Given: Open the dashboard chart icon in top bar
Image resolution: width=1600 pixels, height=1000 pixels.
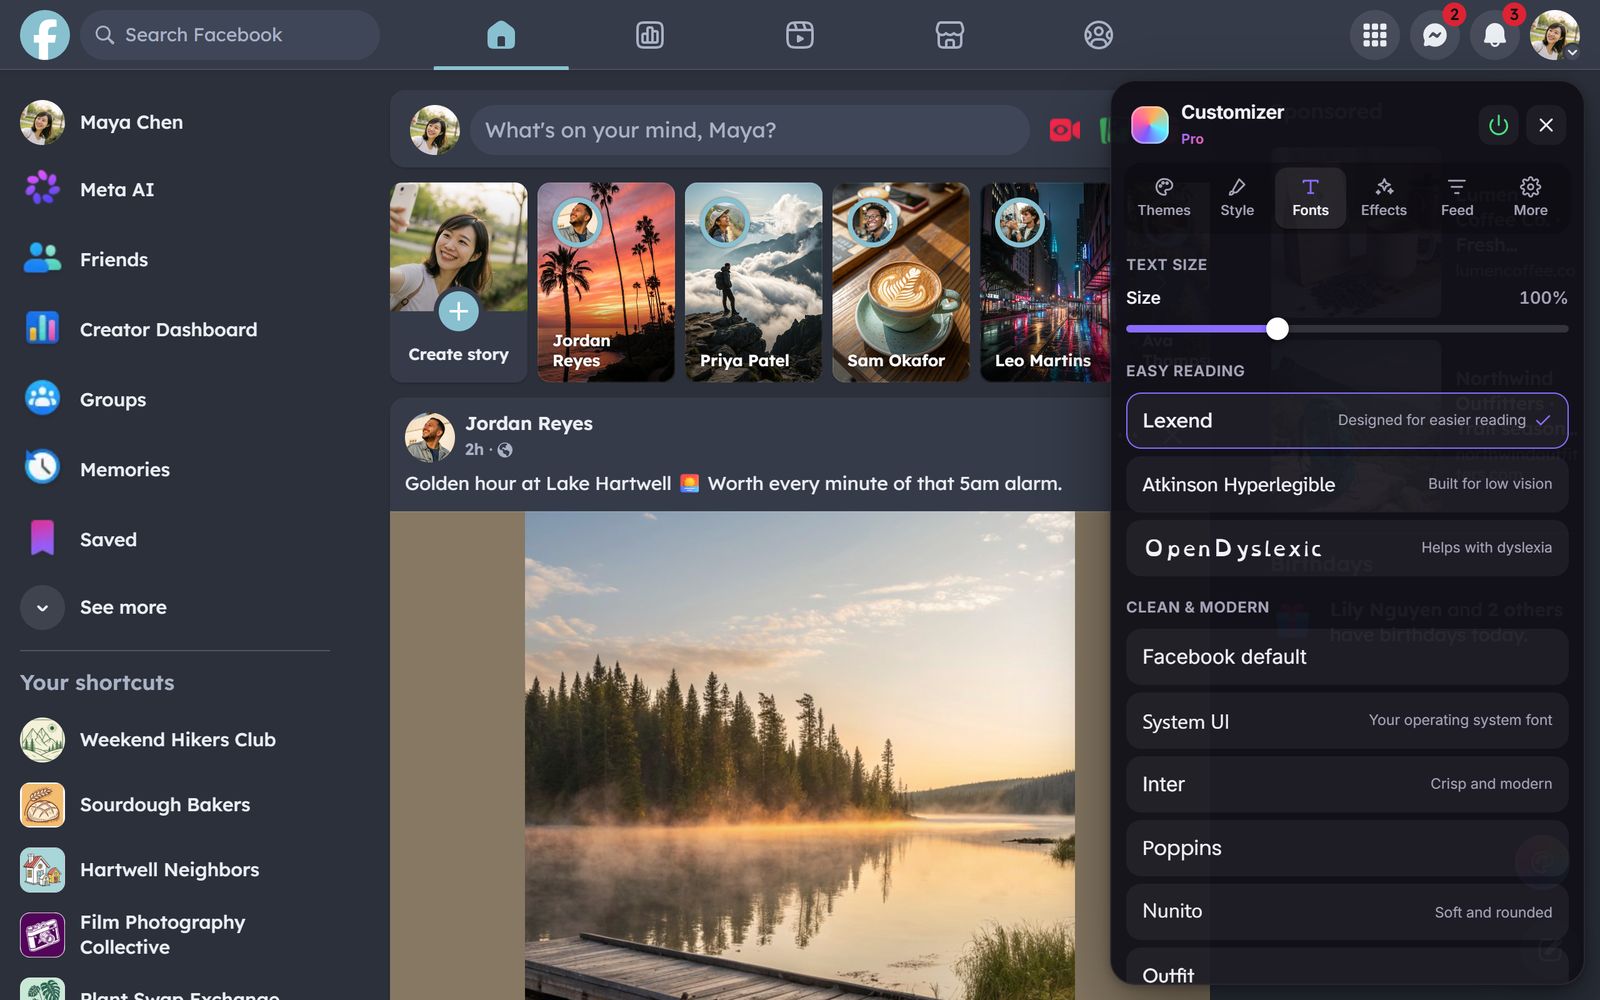Looking at the screenshot, I should click(650, 35).
